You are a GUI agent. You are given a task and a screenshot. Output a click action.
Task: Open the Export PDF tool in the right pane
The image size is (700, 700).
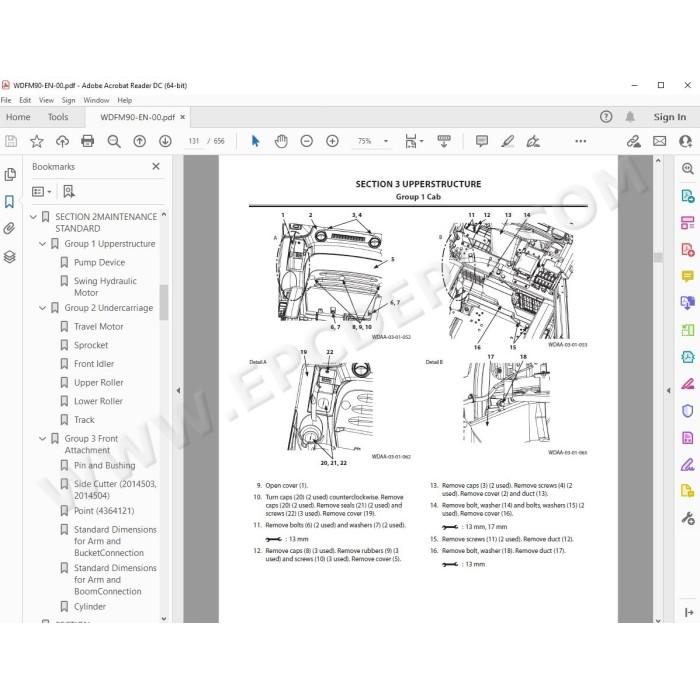click(688, 196)
